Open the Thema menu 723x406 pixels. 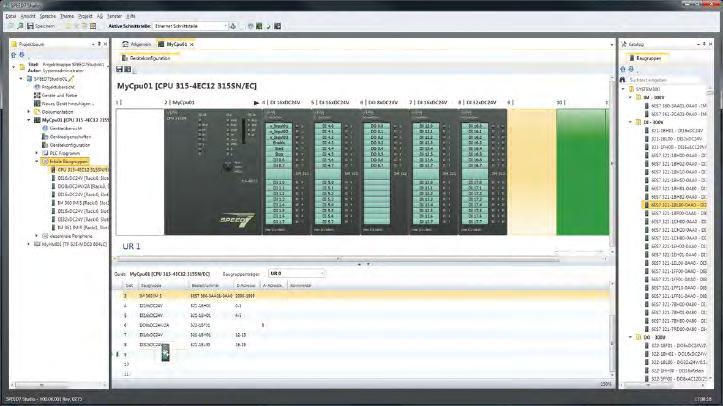(x=67, y=16)
